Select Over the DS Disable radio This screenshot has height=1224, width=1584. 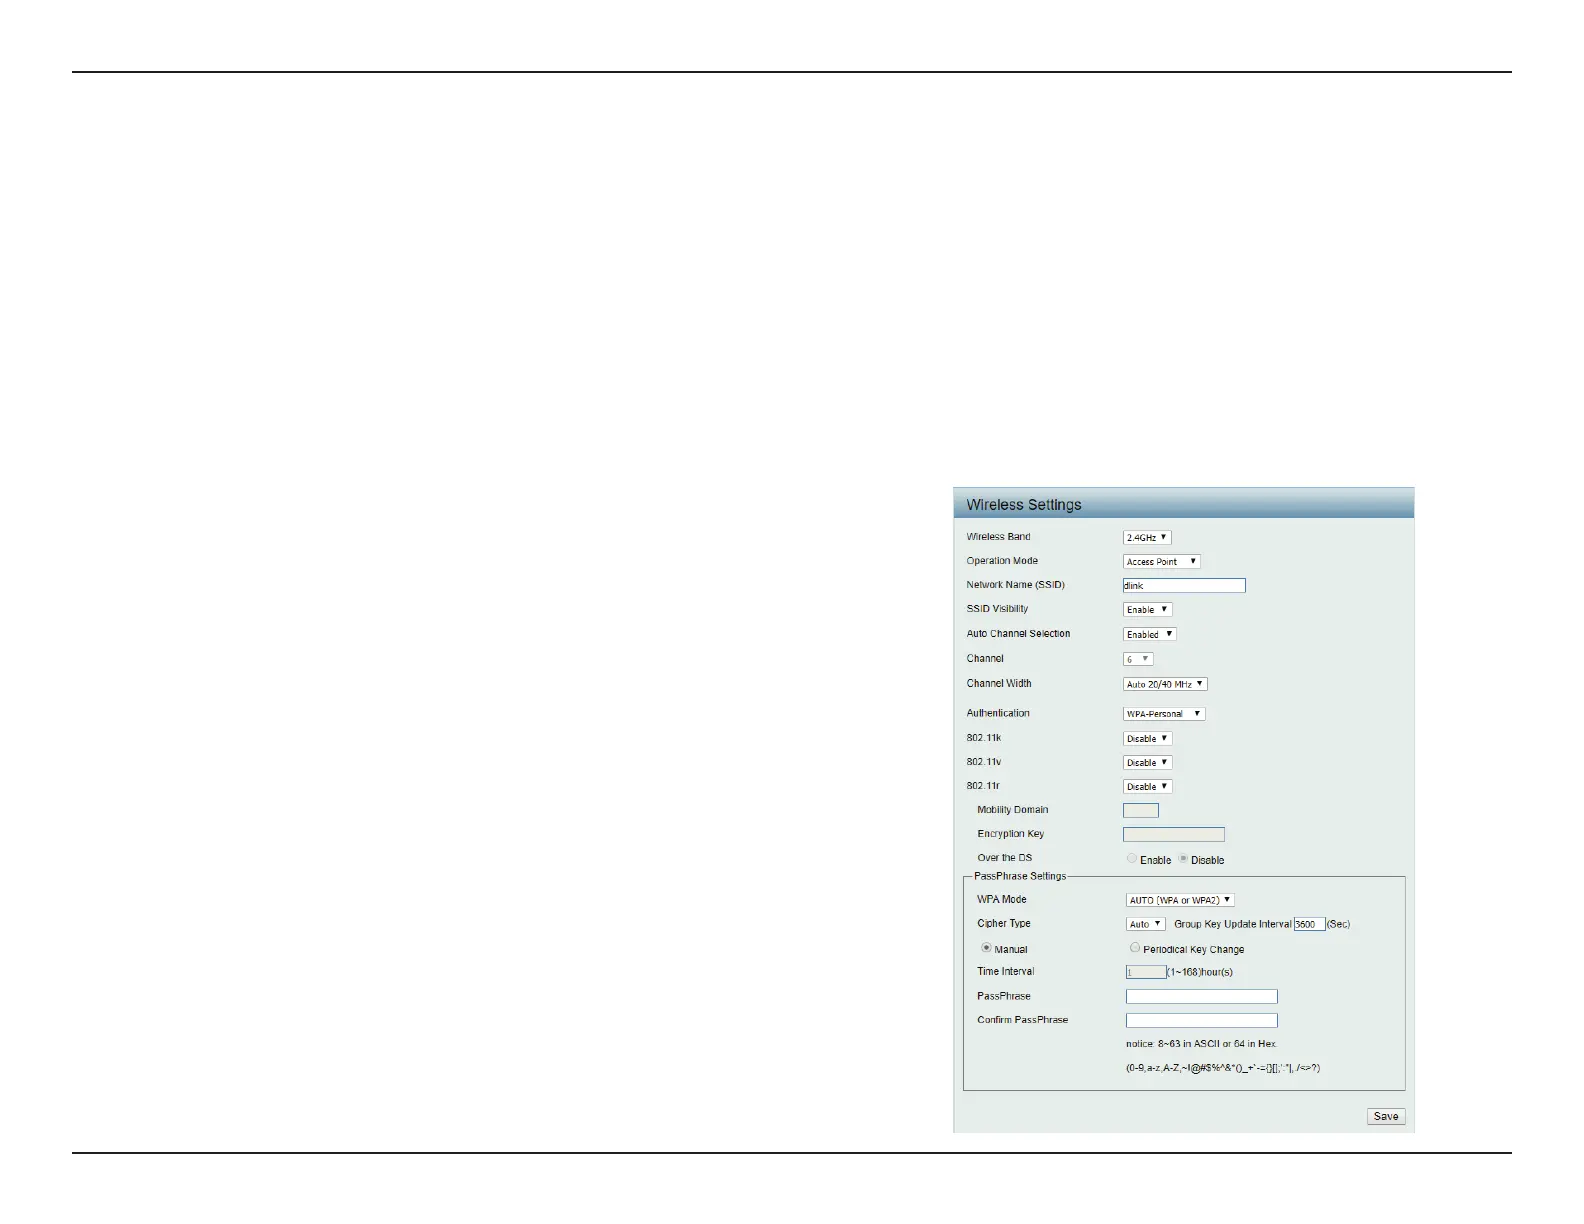[1183, 858]
